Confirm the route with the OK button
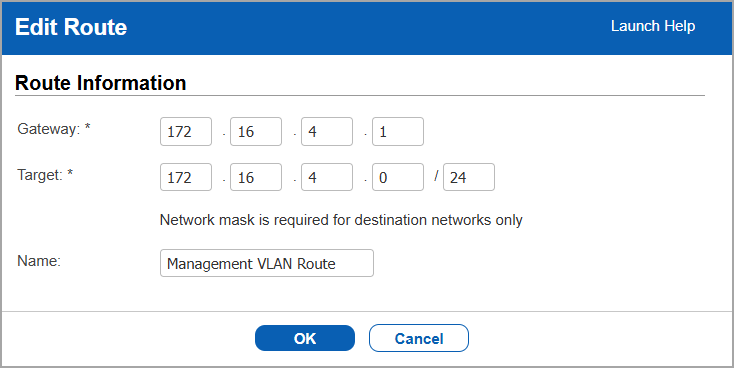The image size is (734, 368). [x=305, y=338]
